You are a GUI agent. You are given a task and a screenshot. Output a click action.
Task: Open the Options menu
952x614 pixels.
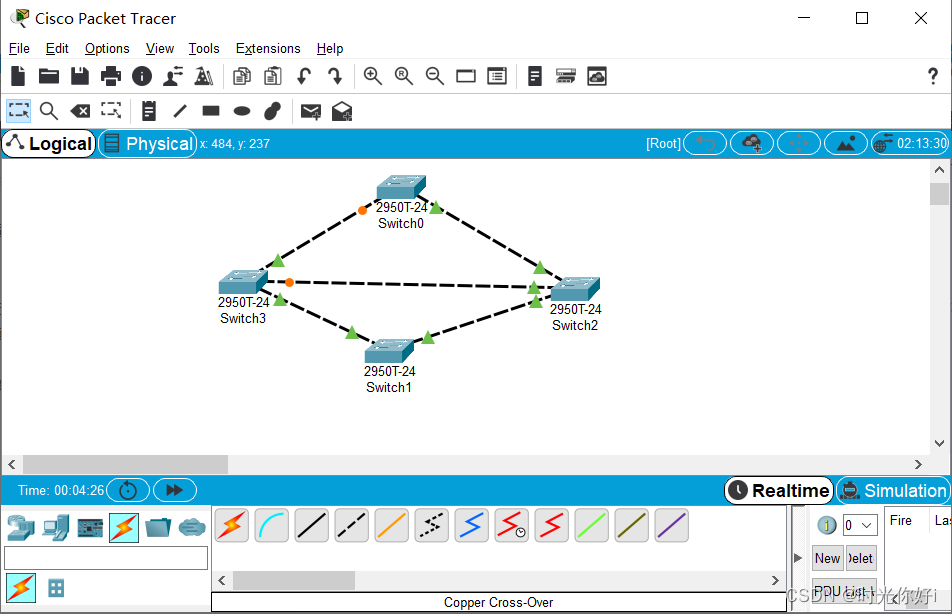(107, 49)
